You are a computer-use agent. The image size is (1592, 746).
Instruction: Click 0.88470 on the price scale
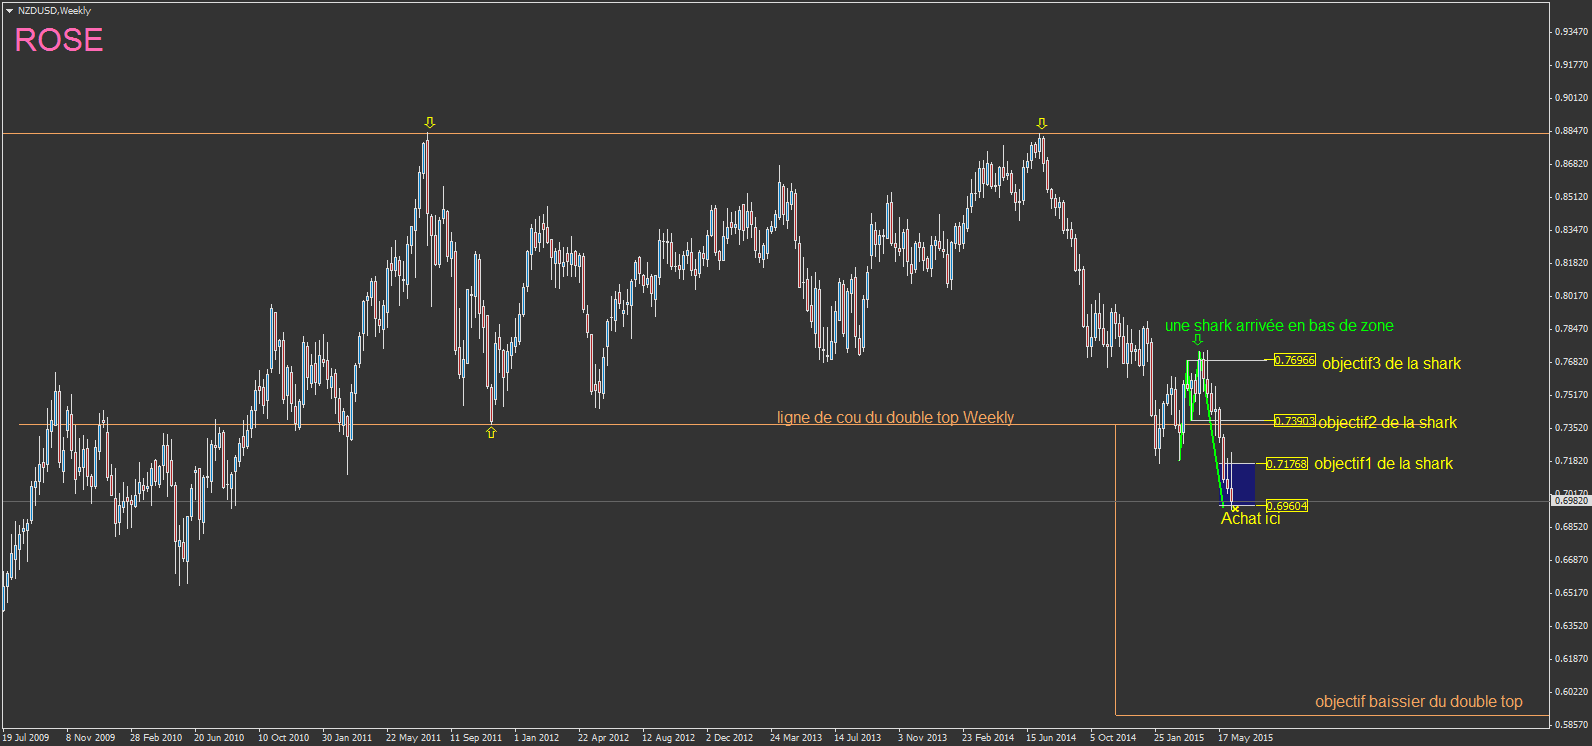1570,131
